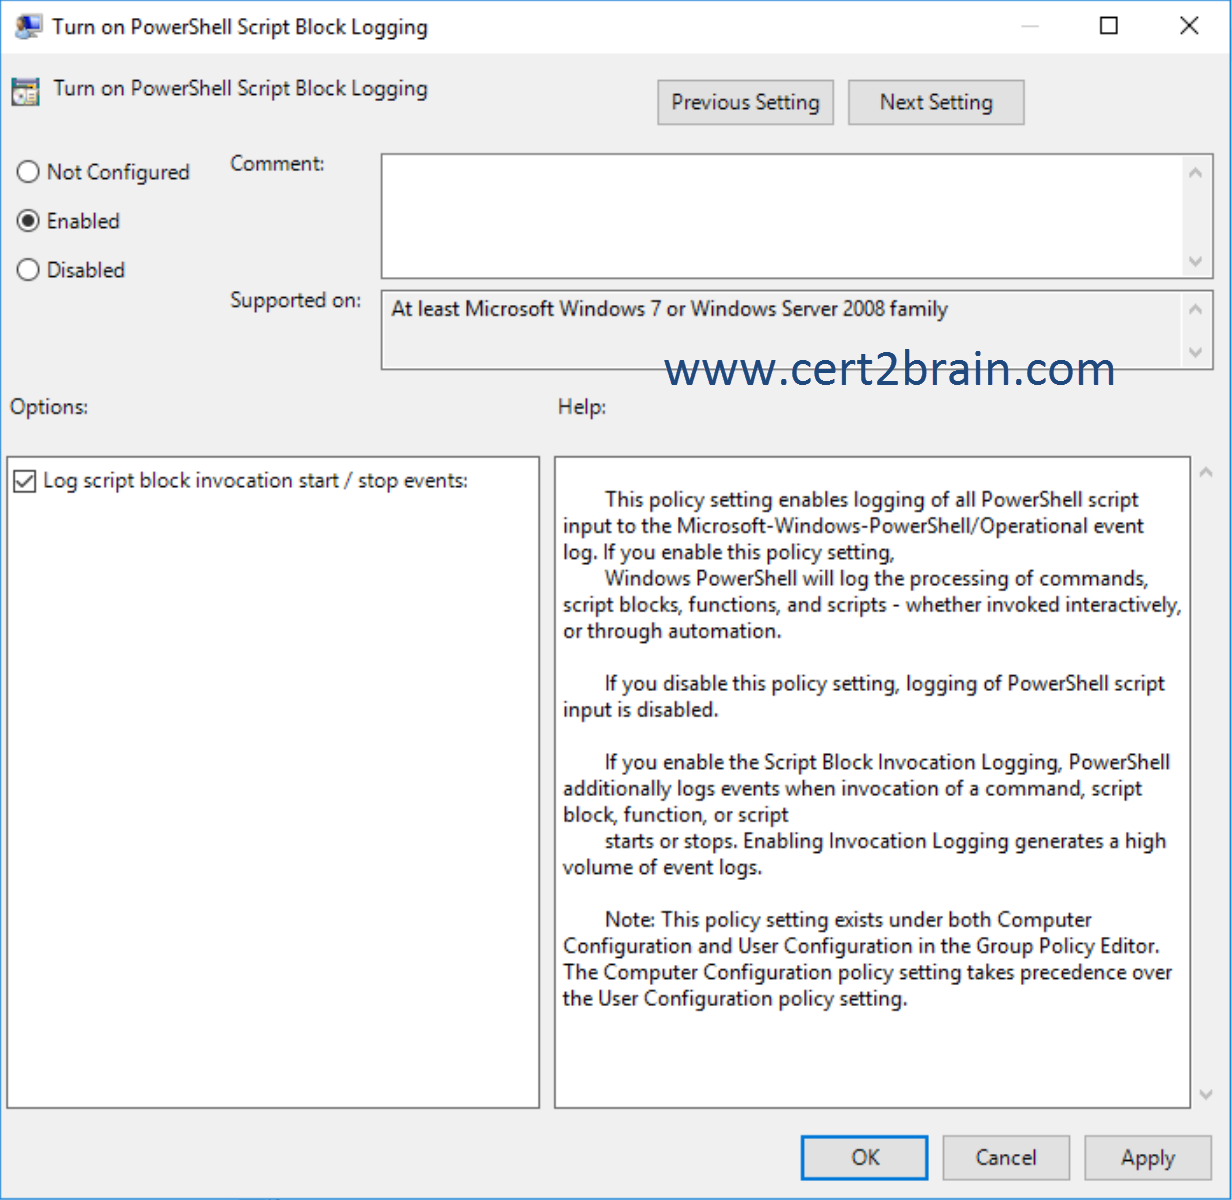1232x1200 pixels.
Task: Toggle Log script block invocation start/stop events
Action: coord(25,481)
